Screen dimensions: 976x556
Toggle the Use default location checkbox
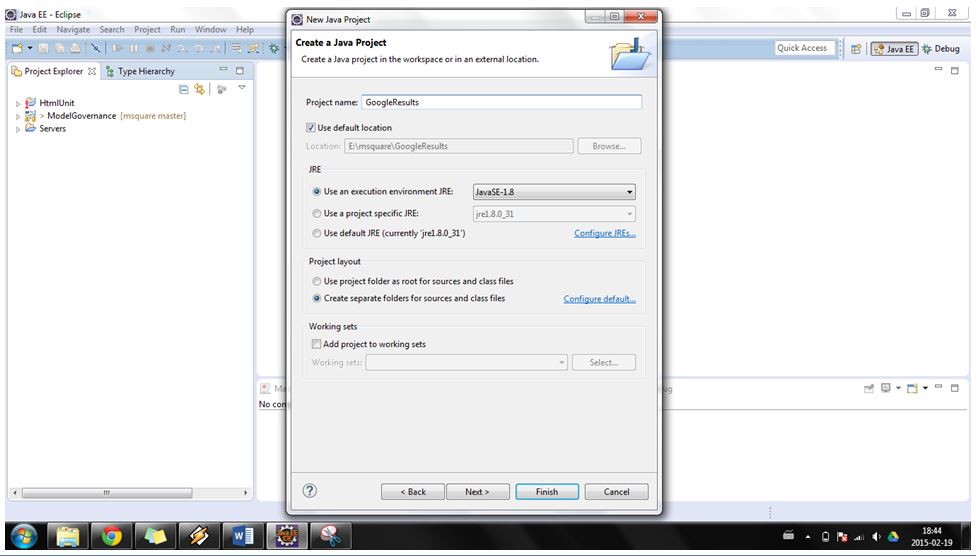311,127
